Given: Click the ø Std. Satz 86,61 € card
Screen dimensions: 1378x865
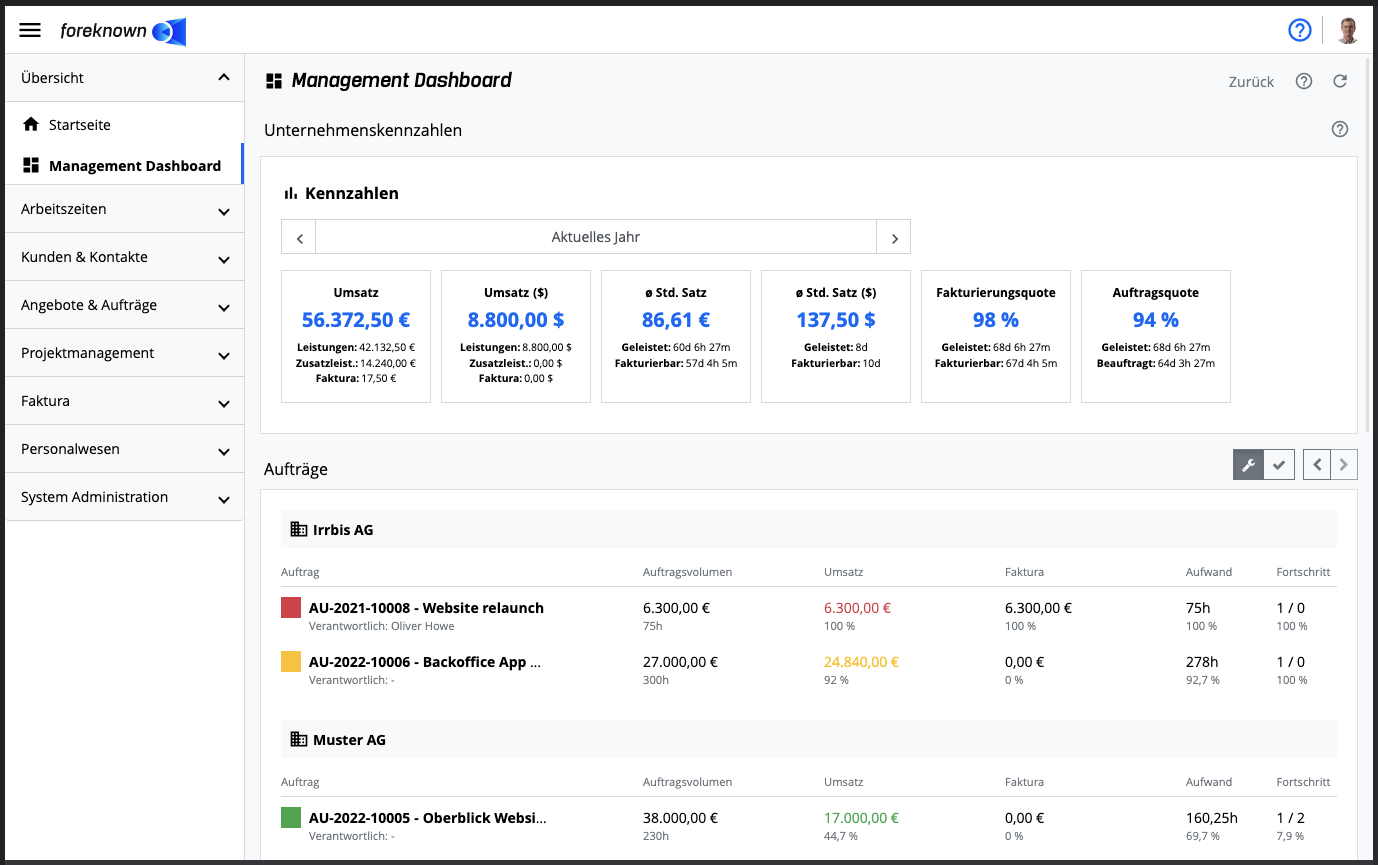Looking at the screenshot, I should click(x=676, y=336).
